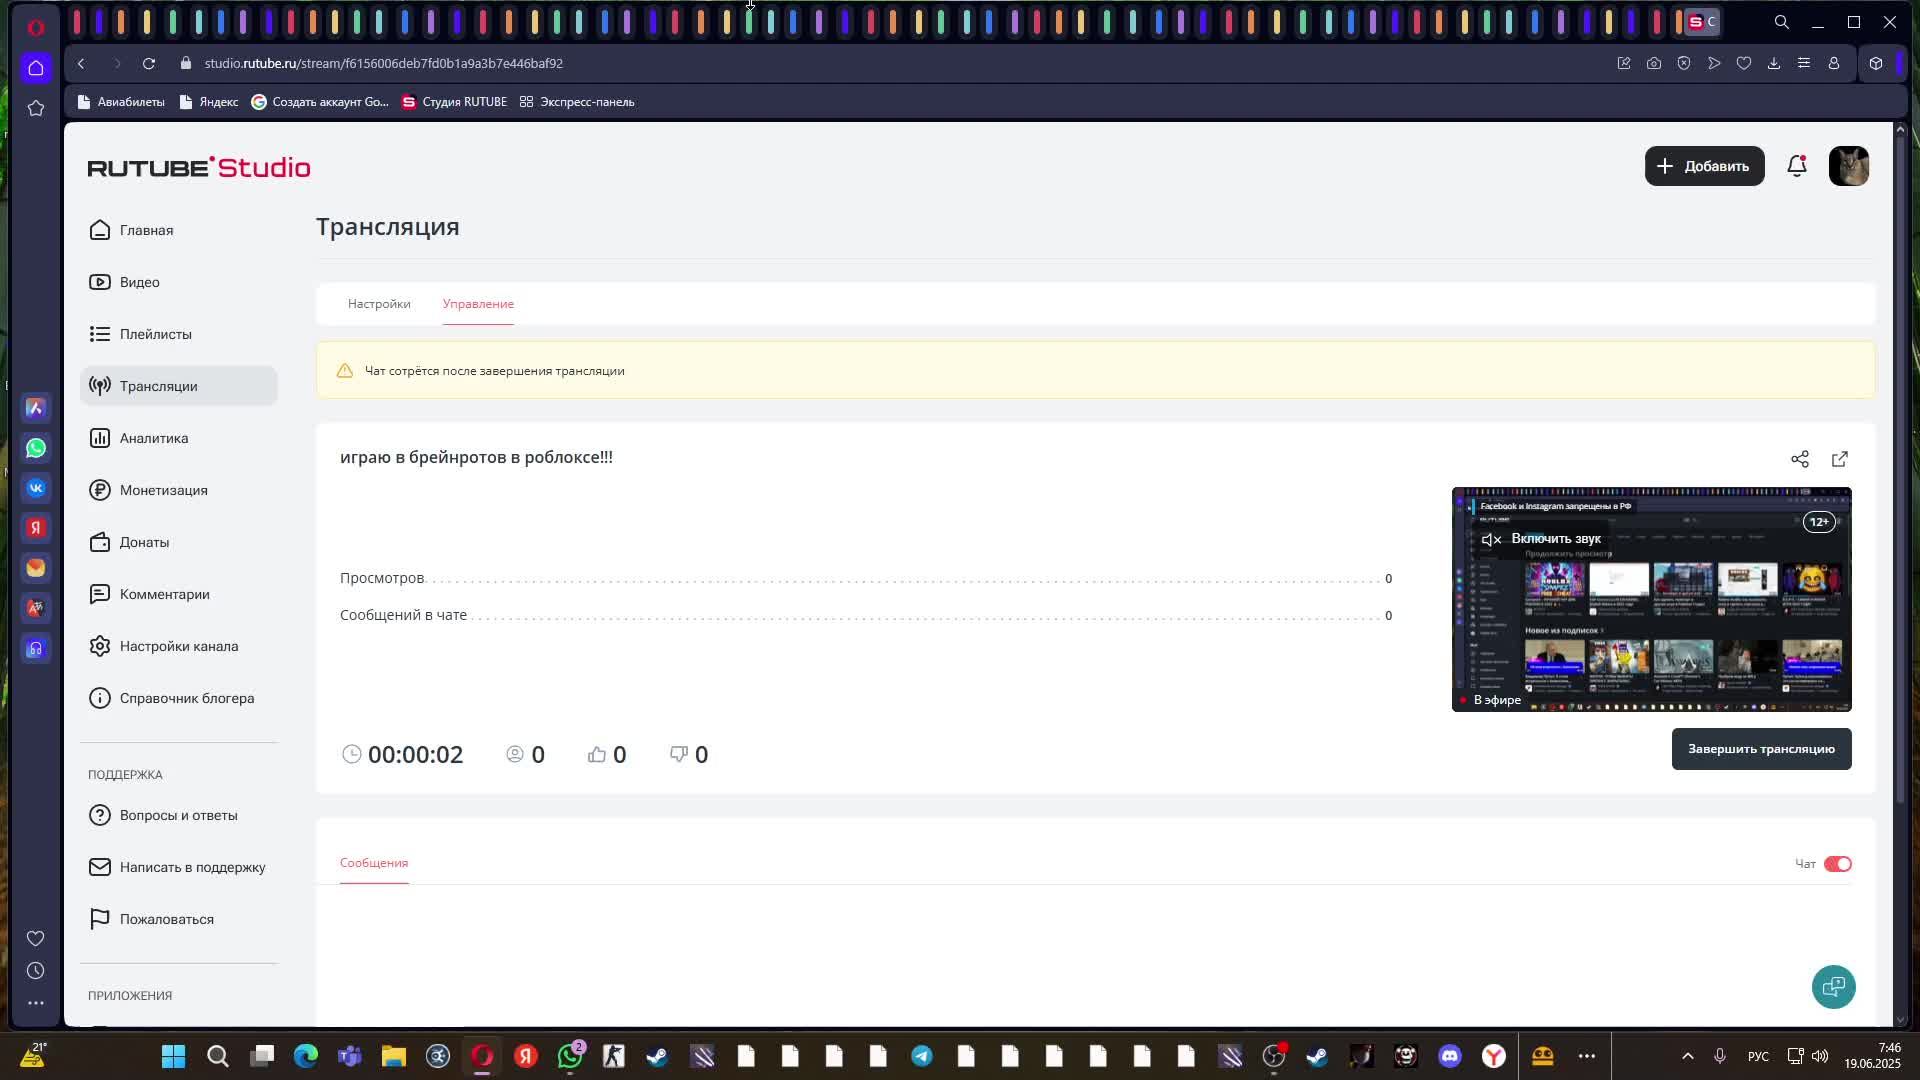Click the share stream icon
Viewport: 1920px width, 1080px height.
(1800, 459)
